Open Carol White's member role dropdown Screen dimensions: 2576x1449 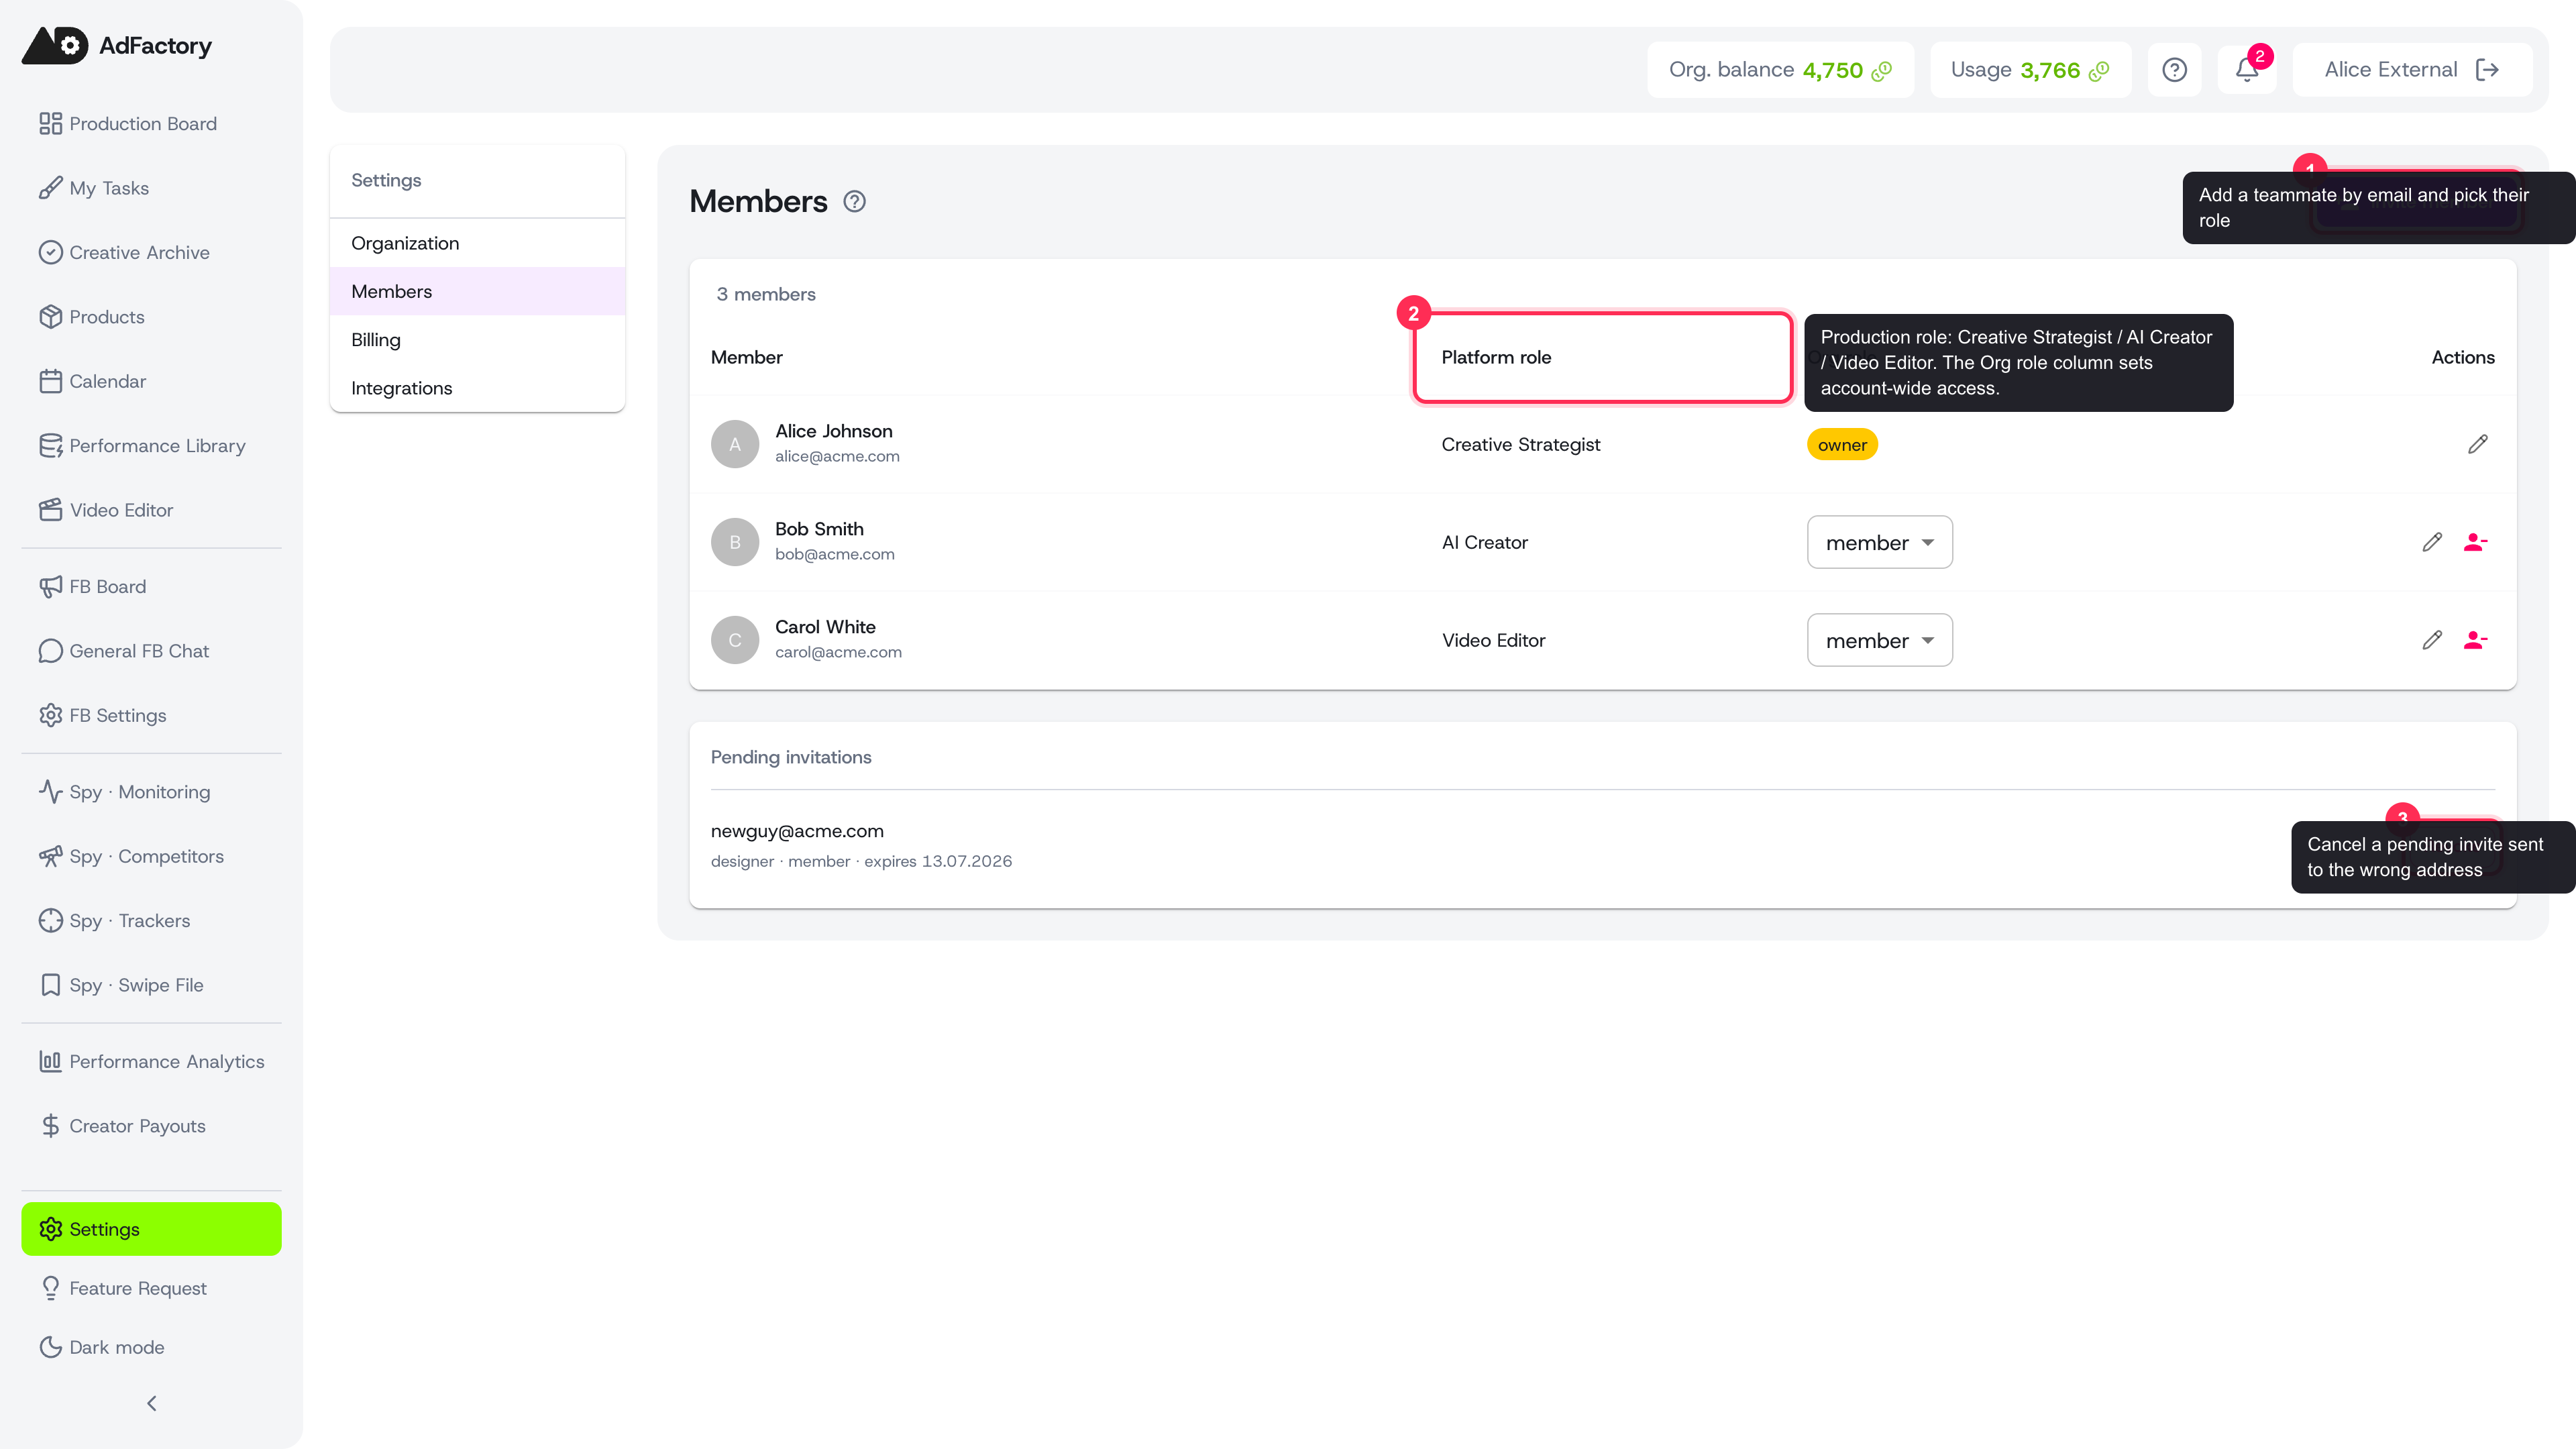point(1879,640)
